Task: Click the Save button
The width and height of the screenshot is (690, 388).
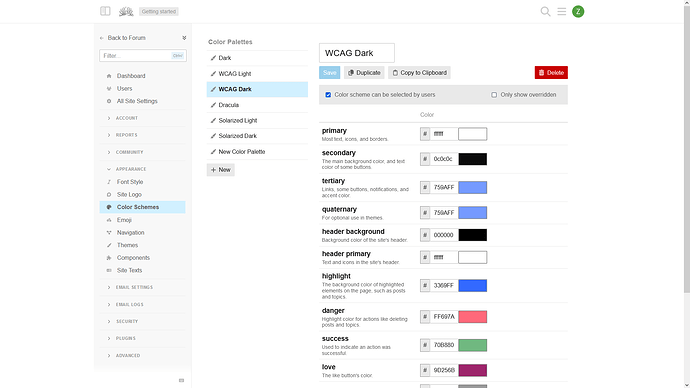Action: click(x=330, y=73)
